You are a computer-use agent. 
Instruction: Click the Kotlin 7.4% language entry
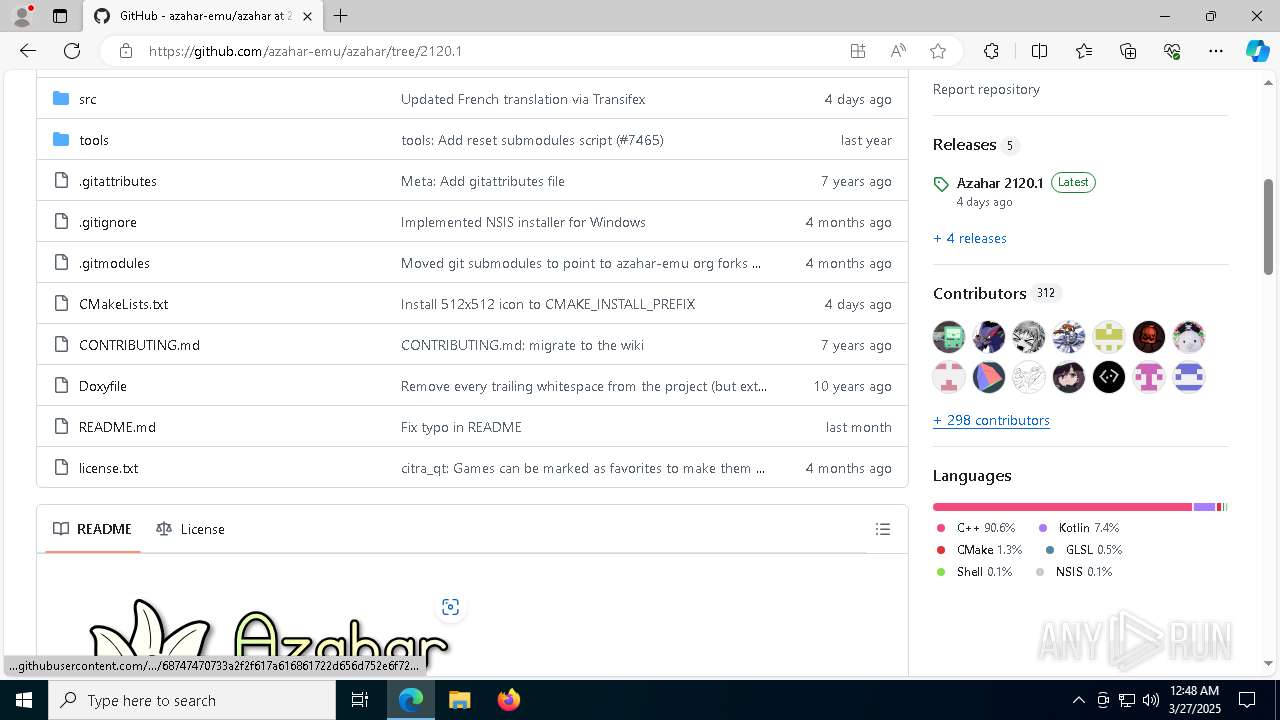point(1079,528)
